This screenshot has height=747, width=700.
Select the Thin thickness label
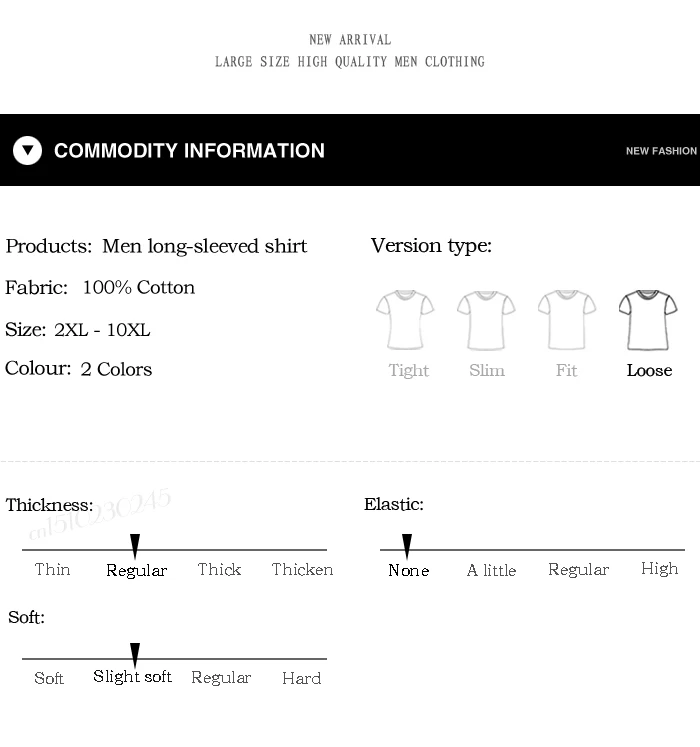52,570
